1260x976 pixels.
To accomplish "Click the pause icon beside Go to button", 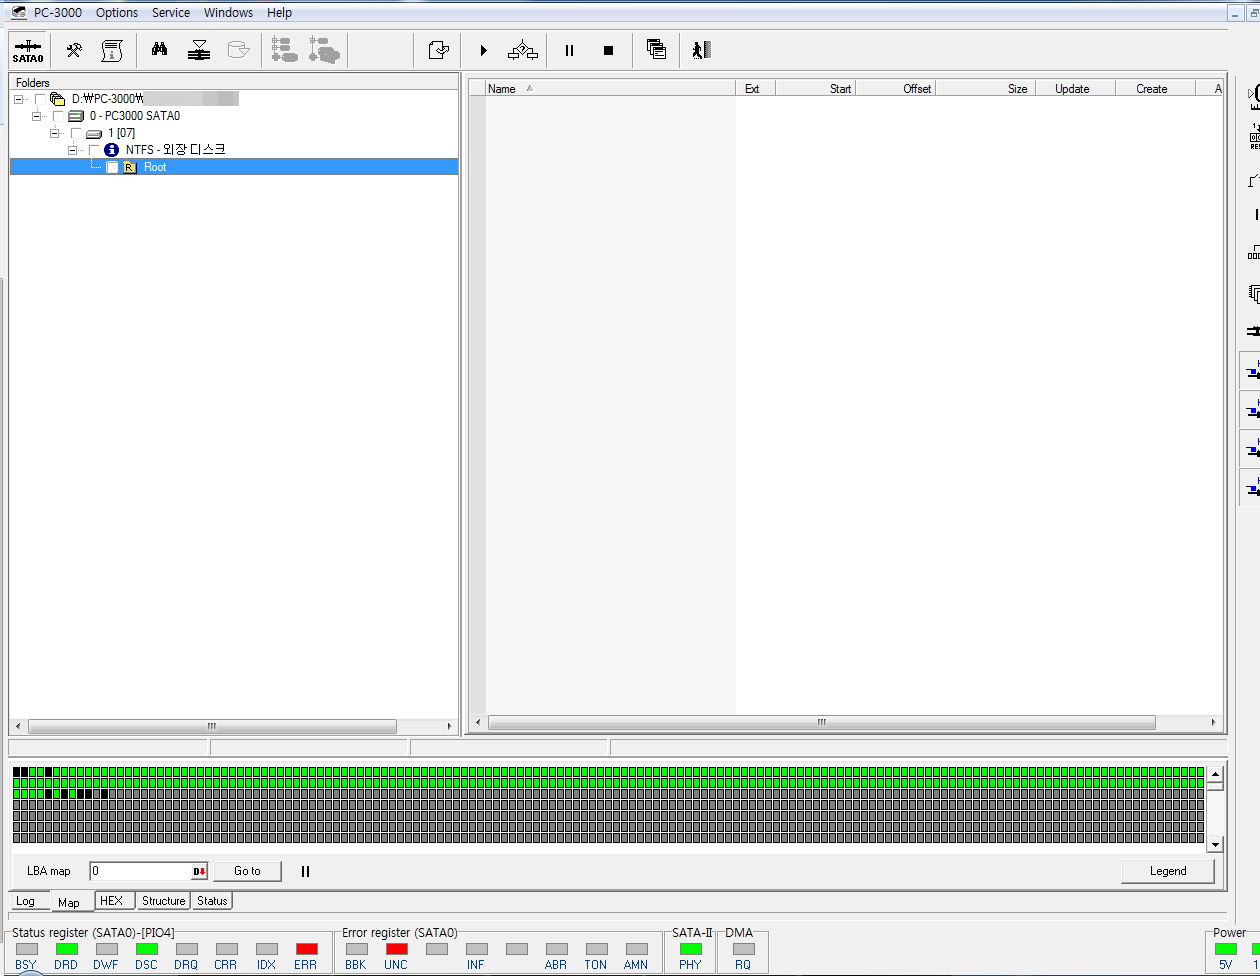I will tap(305, 871).
